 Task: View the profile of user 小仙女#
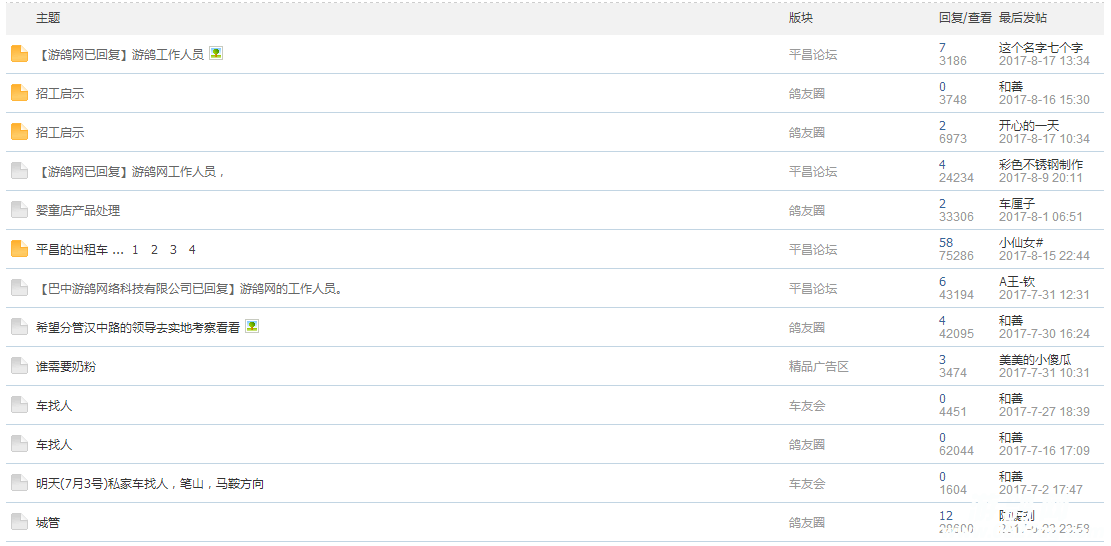click(x=1020, y=243)
